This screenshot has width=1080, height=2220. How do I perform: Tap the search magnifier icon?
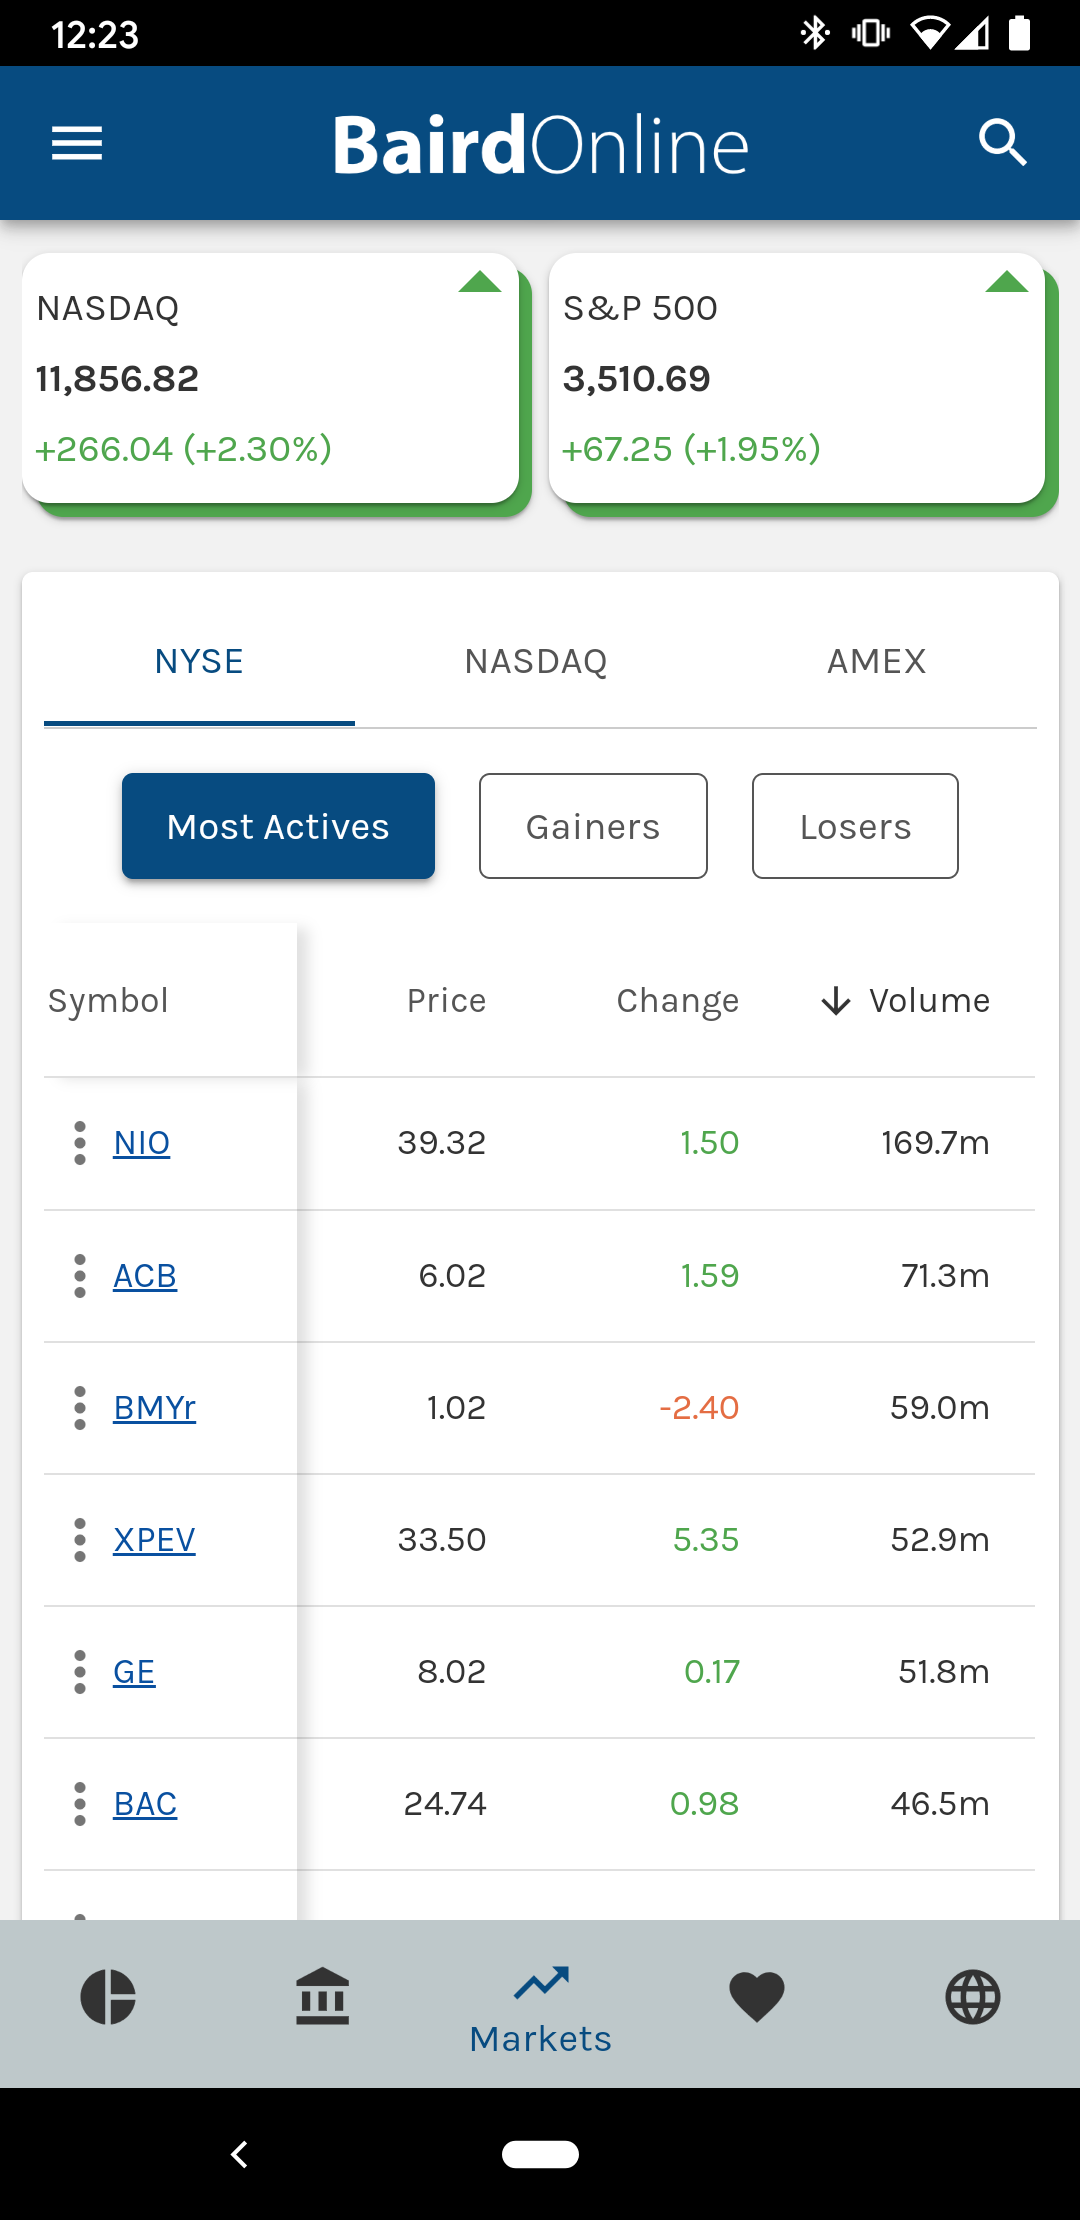(x=1002, y=143)
